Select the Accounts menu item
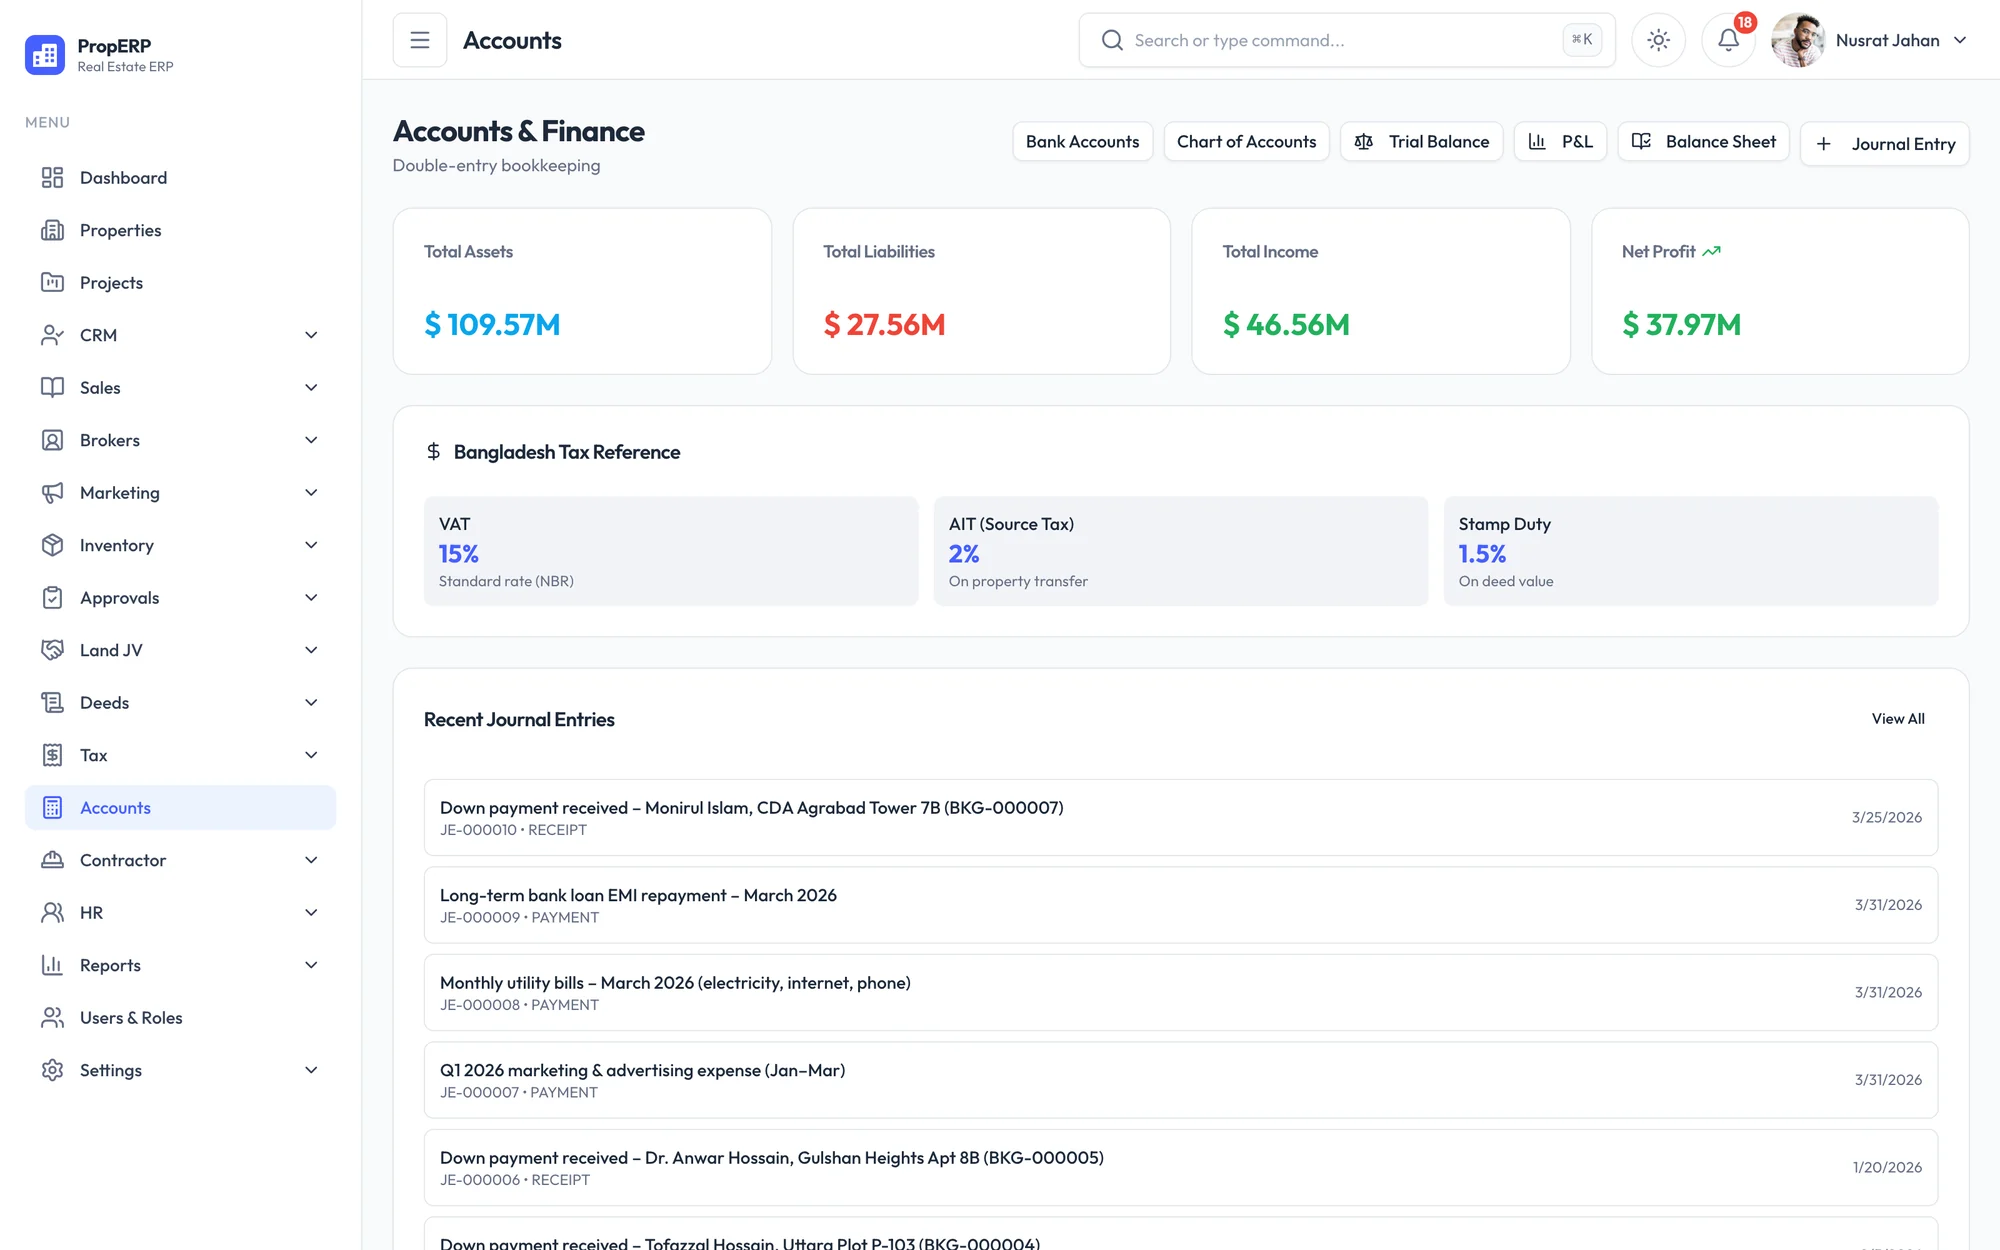2000x1250 pixels. point(180,808)
